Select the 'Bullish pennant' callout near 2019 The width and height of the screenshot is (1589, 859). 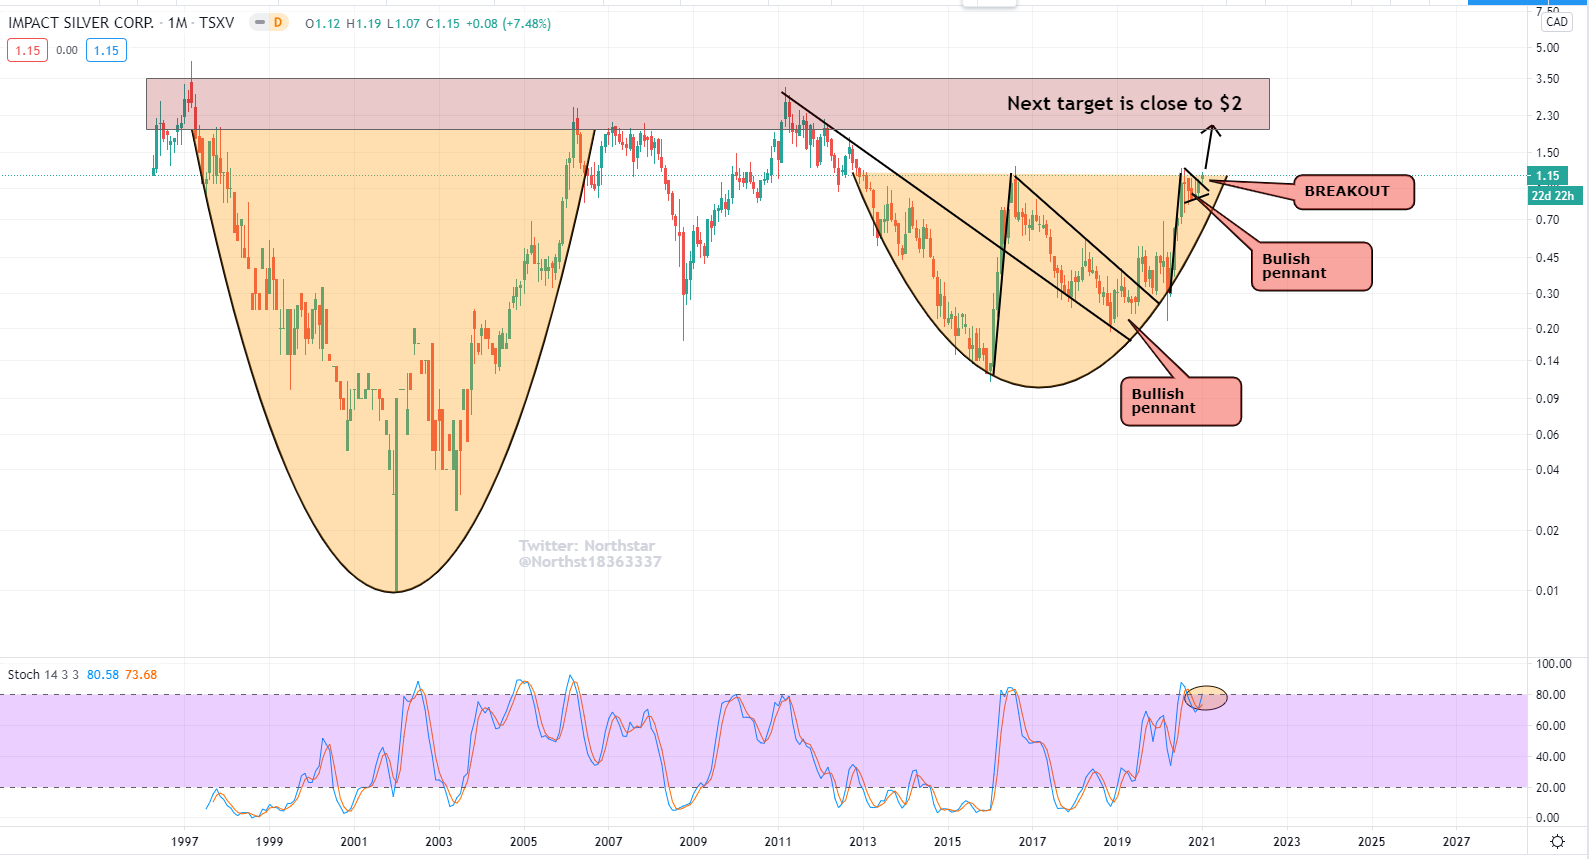[x=1181, y=401]
